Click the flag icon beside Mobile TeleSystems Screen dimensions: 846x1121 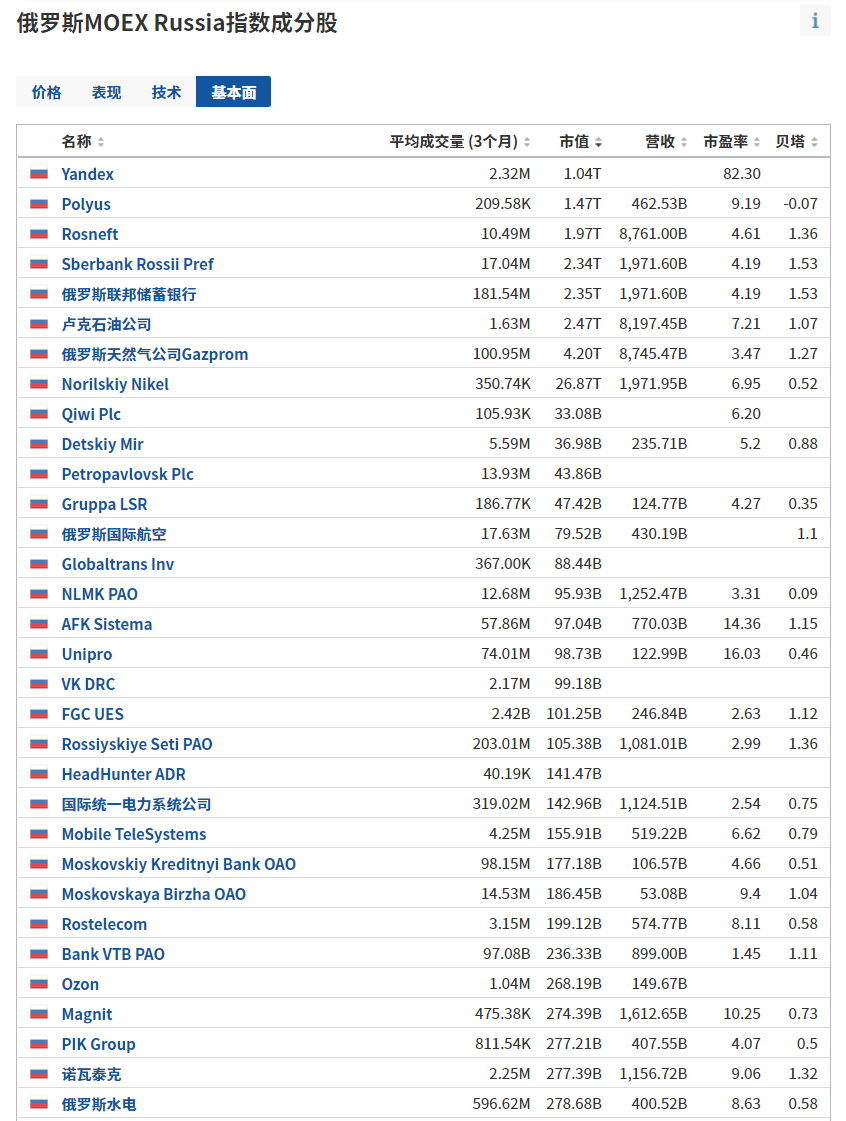(x=39, y=834)
